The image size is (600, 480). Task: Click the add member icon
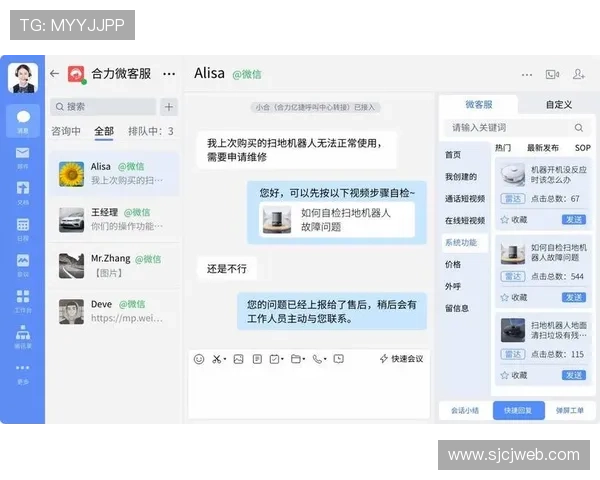tap(579, 74)
